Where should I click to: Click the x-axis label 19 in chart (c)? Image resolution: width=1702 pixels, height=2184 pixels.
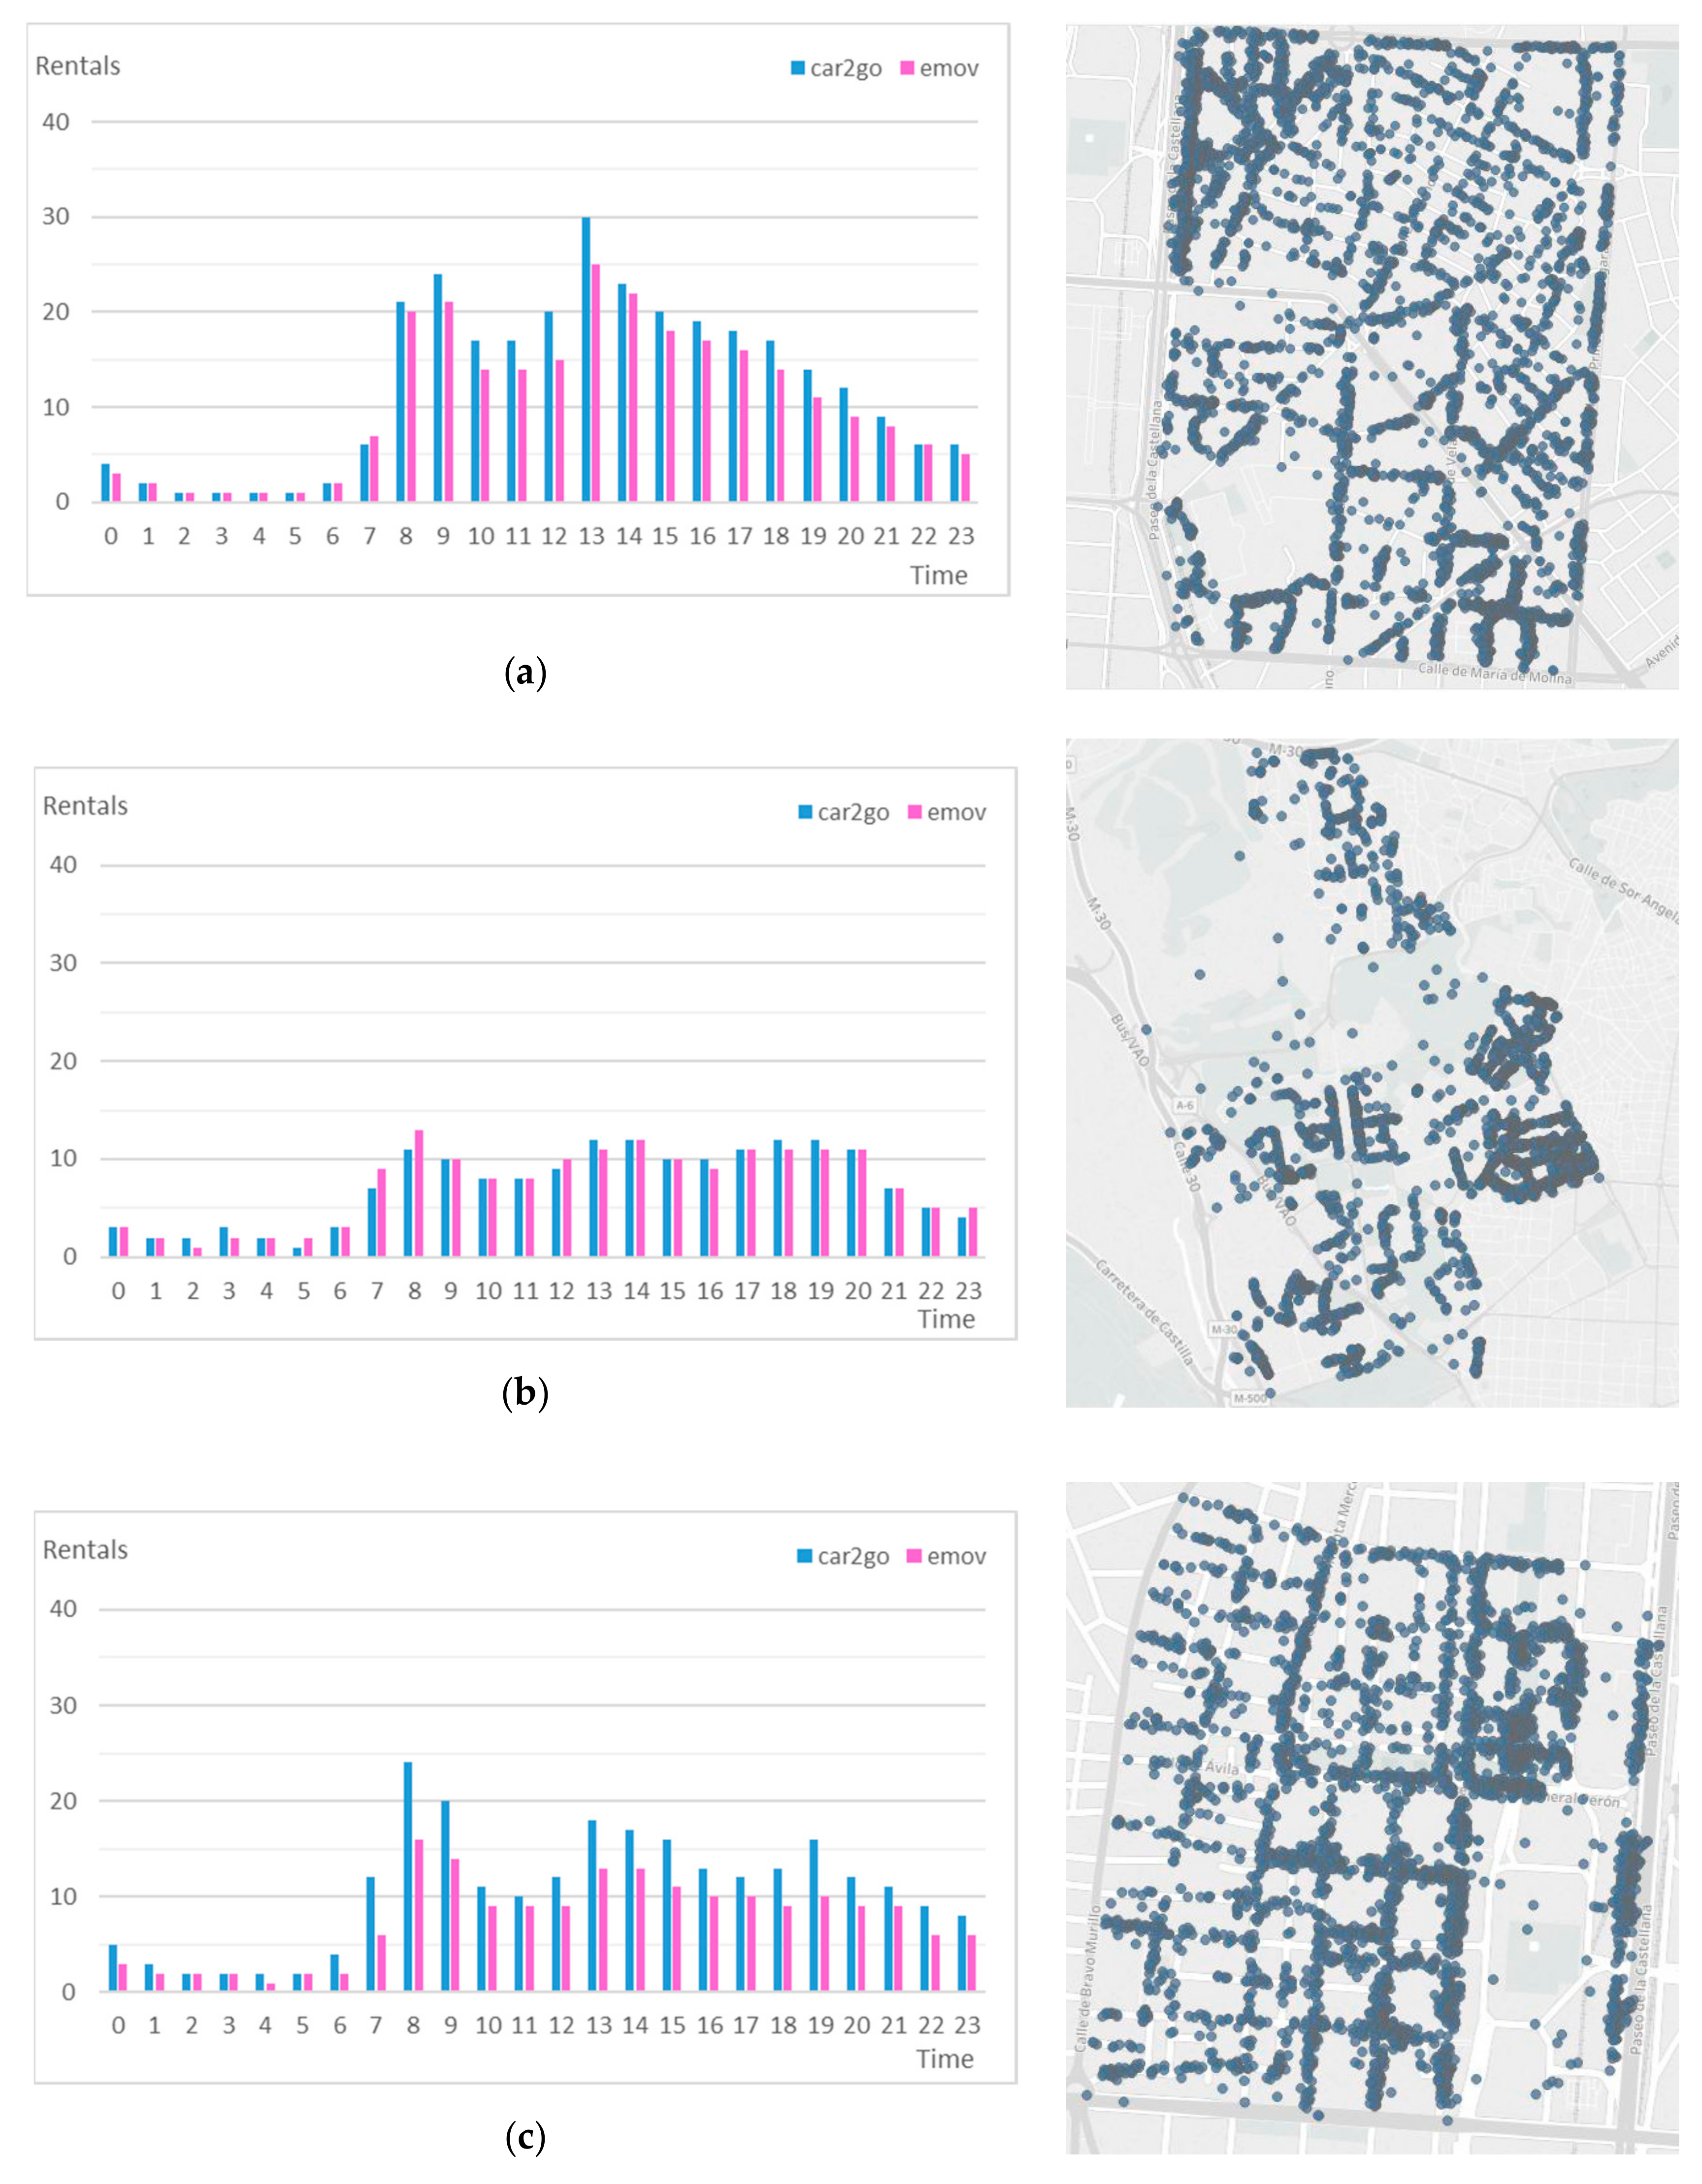[x=821, y=2025]
